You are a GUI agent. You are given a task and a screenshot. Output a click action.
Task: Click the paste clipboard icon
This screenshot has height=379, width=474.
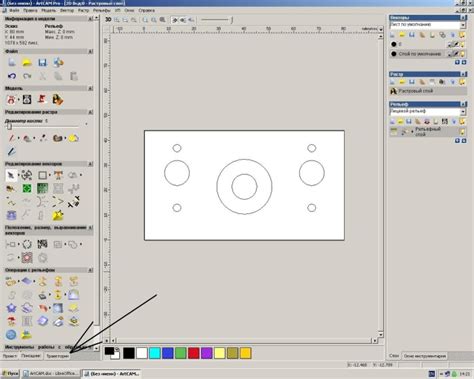[74, 76]
